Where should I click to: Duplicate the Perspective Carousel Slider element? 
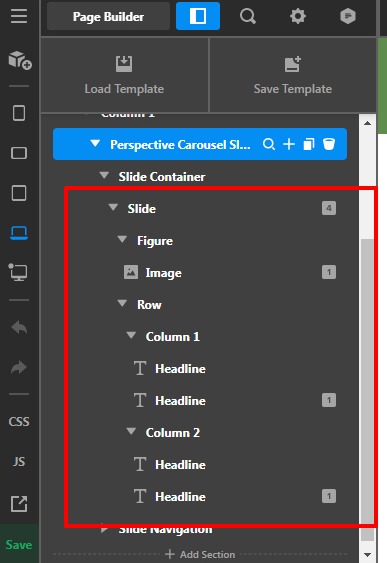pos(309,144)
